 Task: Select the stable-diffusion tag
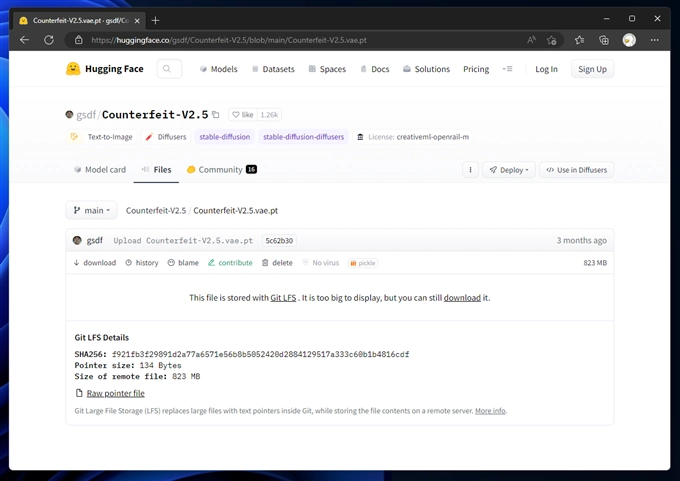click(x=225, y=137)
